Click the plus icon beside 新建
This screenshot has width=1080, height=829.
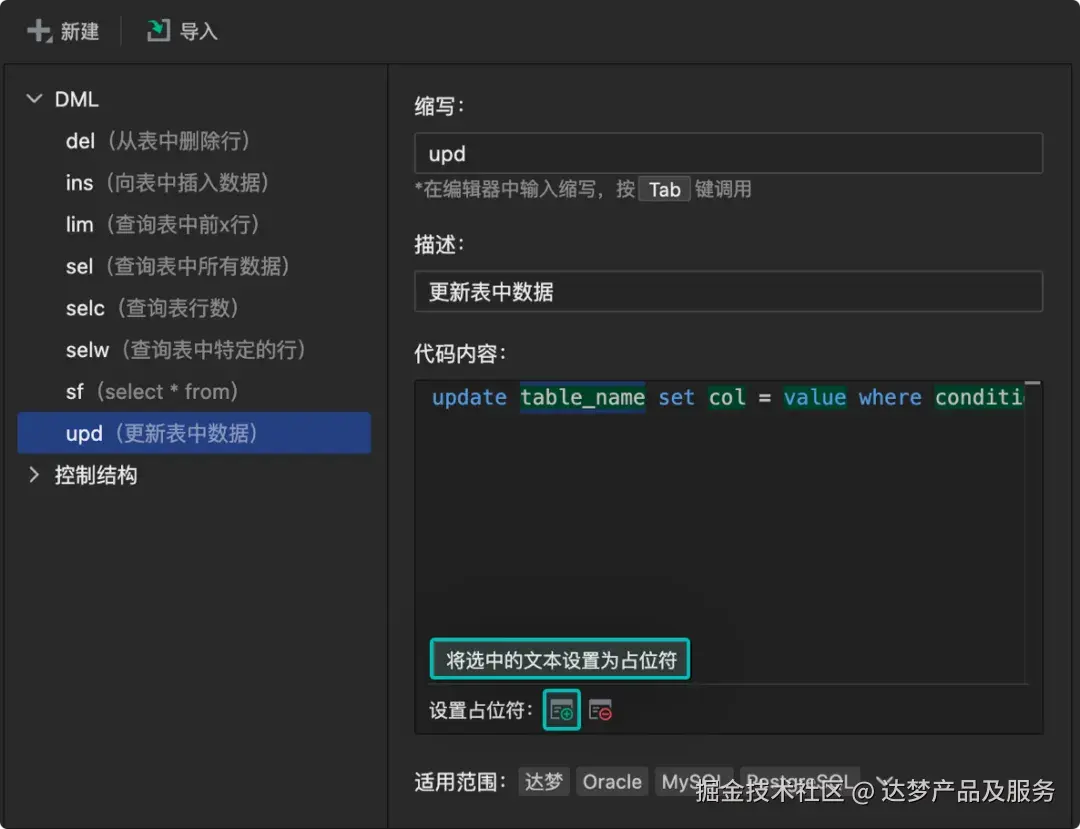pyautogui.click(x=39, y=31)
